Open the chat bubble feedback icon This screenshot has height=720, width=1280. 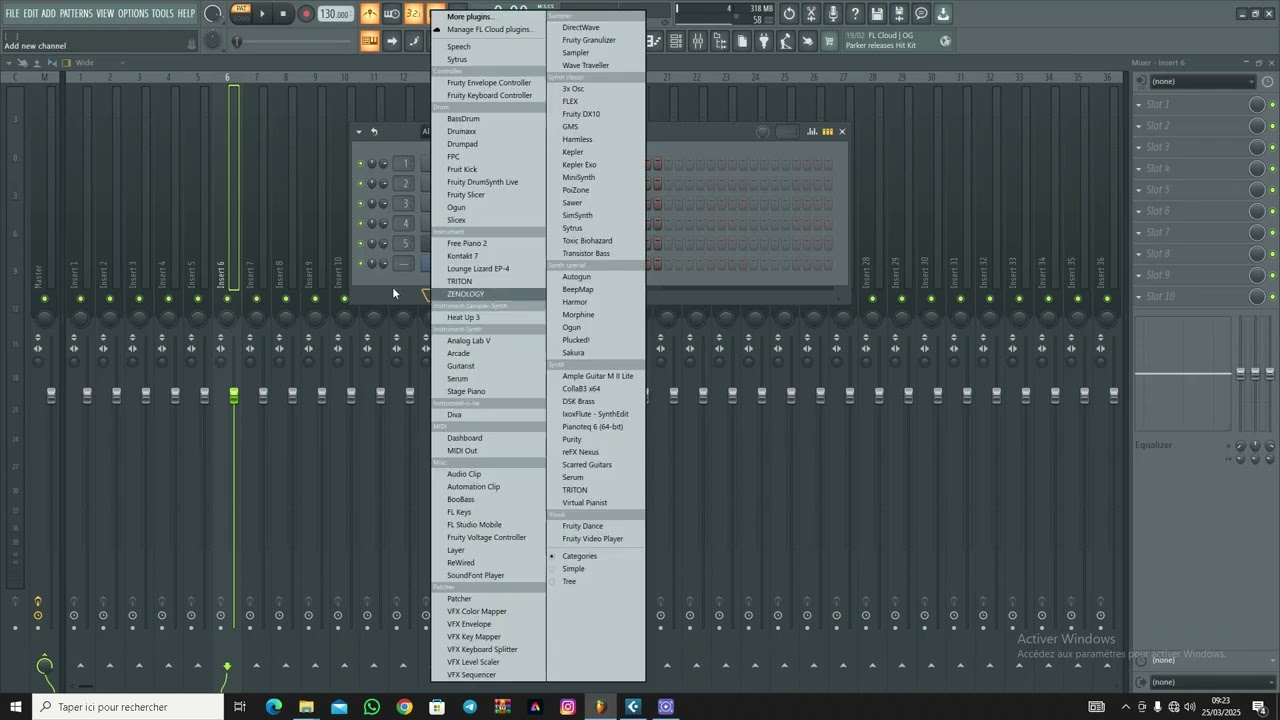(922, 14)
